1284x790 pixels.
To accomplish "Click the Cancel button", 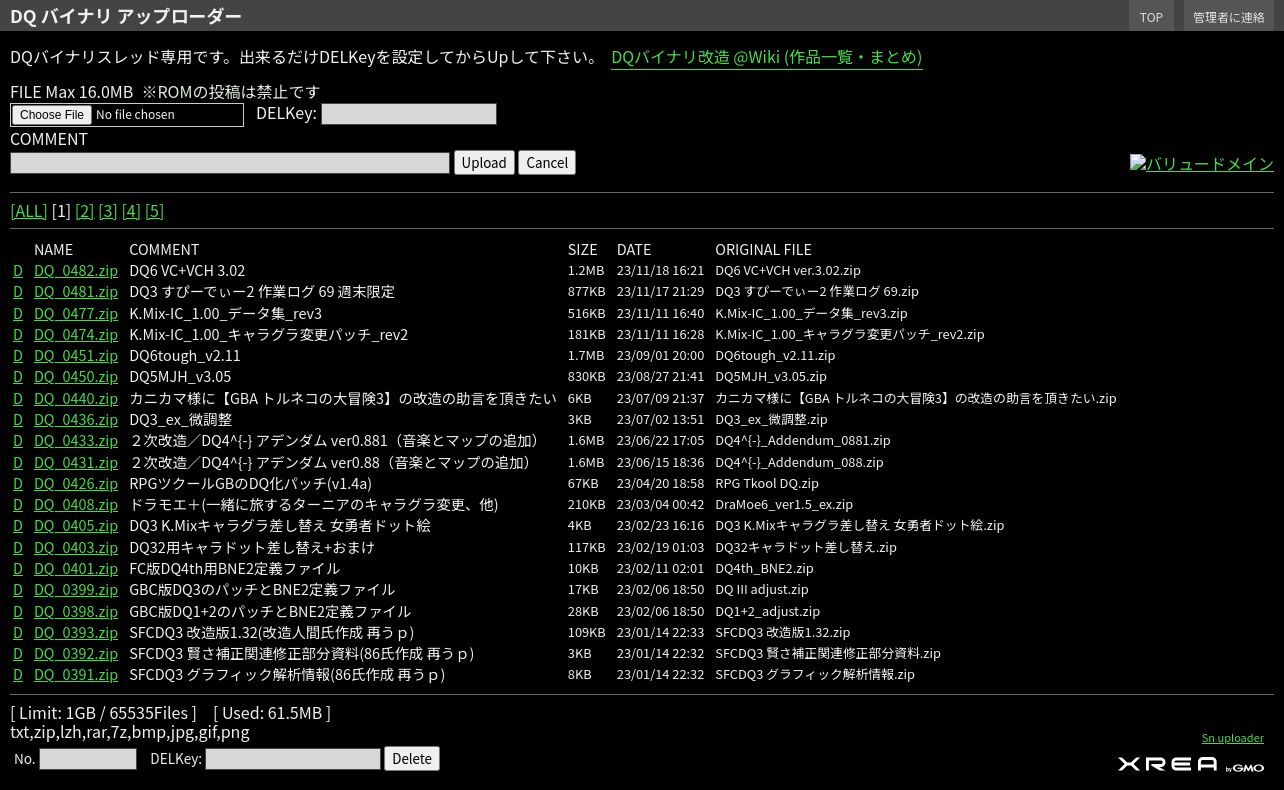I will (547, 163).
